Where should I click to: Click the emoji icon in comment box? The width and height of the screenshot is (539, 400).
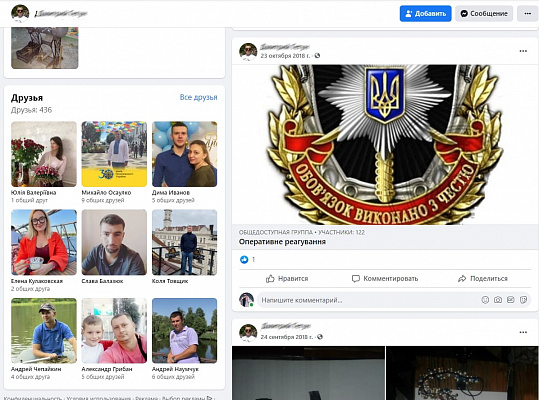[x=485, y=300]
